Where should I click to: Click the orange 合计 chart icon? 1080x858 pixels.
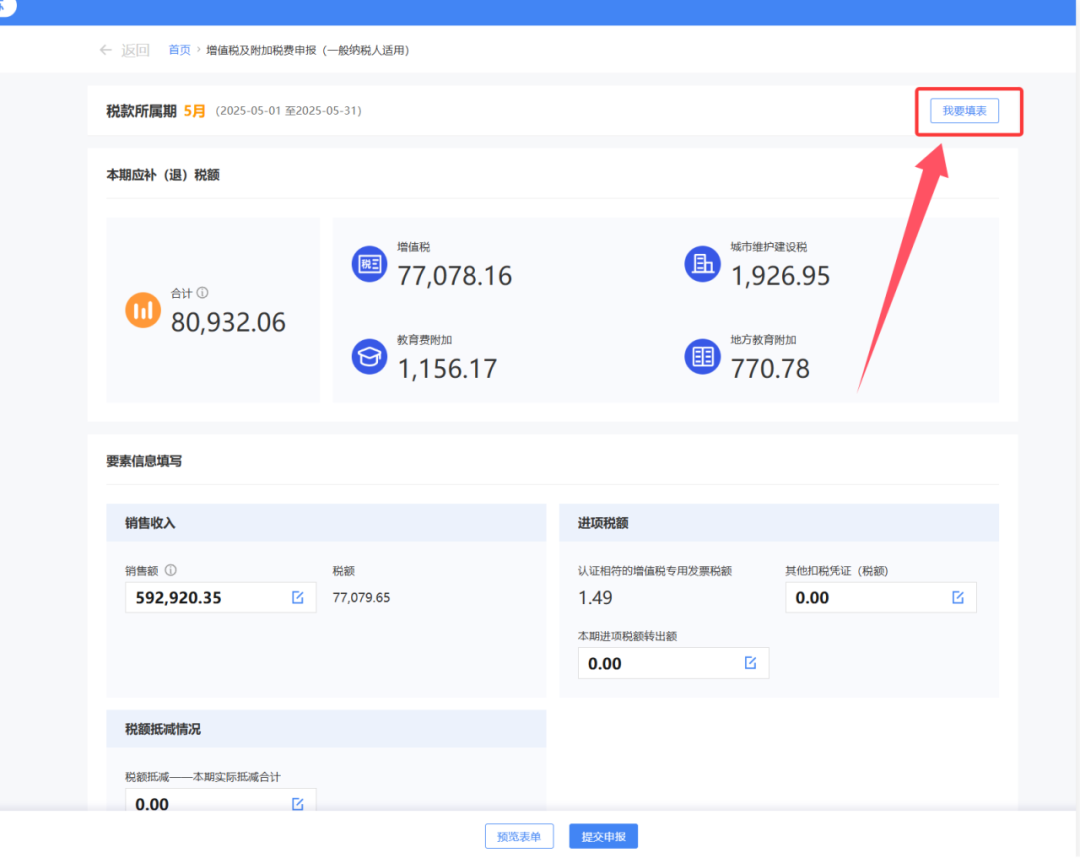143,310
